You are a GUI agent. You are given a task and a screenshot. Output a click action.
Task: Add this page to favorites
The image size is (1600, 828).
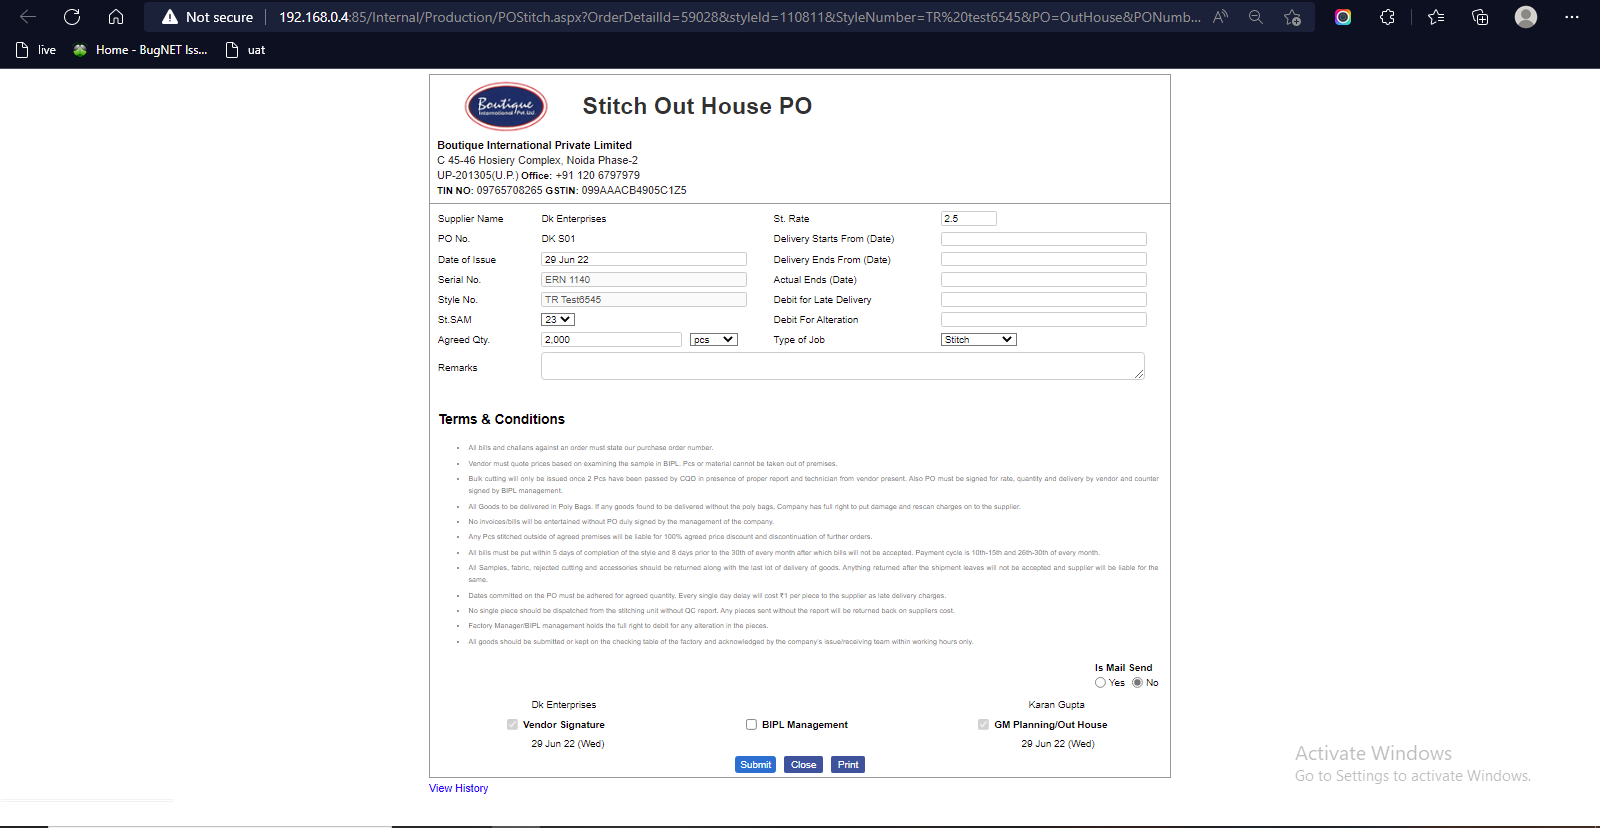1292,17
